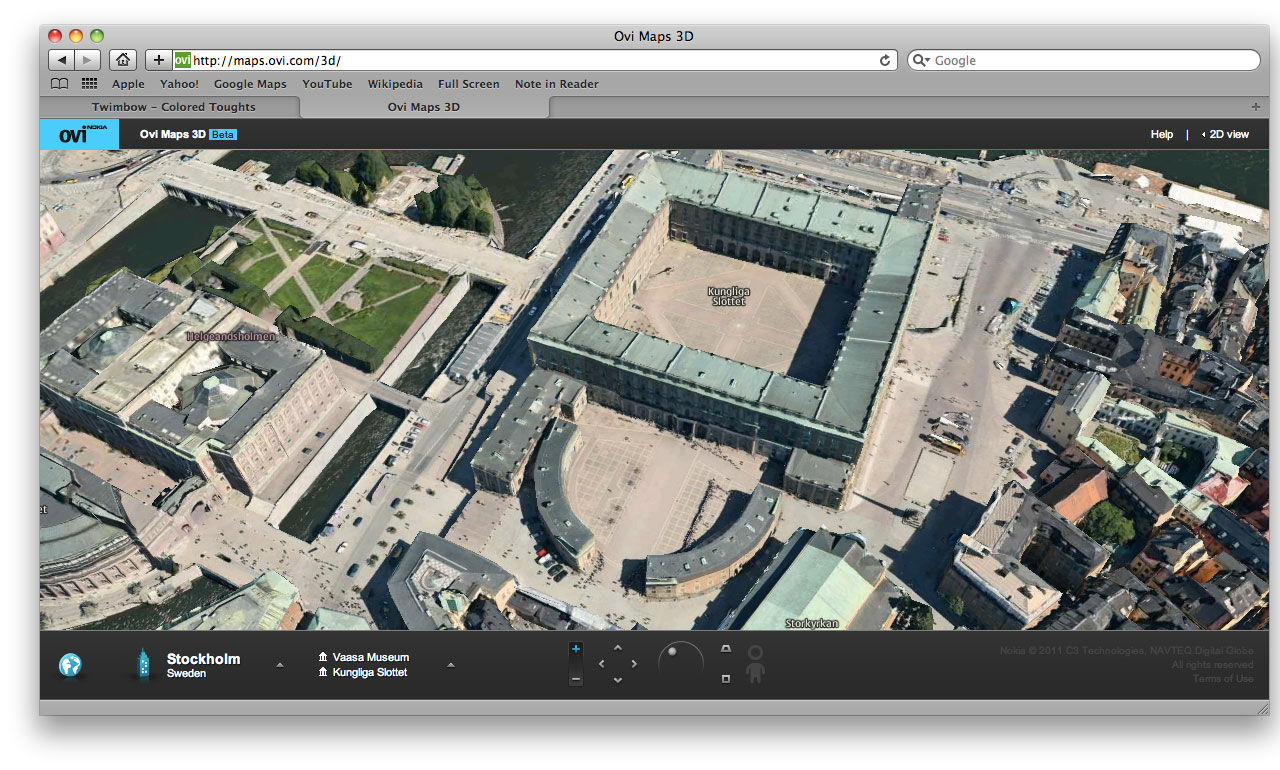Go to Vaasa Museum landmark
Viewport: 1280px width, 770px height.
(x=370, y=657)
